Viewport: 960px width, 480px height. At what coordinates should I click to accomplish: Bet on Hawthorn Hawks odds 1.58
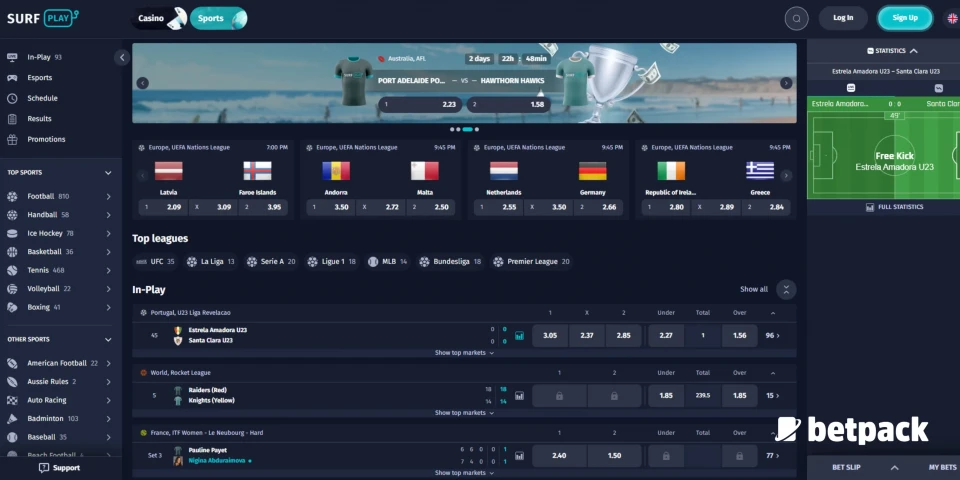508,105
